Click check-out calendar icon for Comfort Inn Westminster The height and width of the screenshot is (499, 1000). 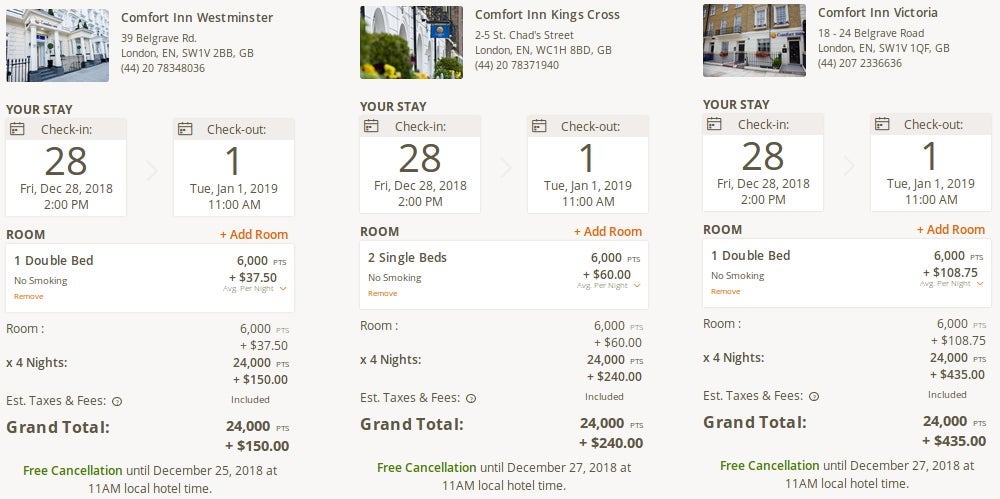click(183, 129)
